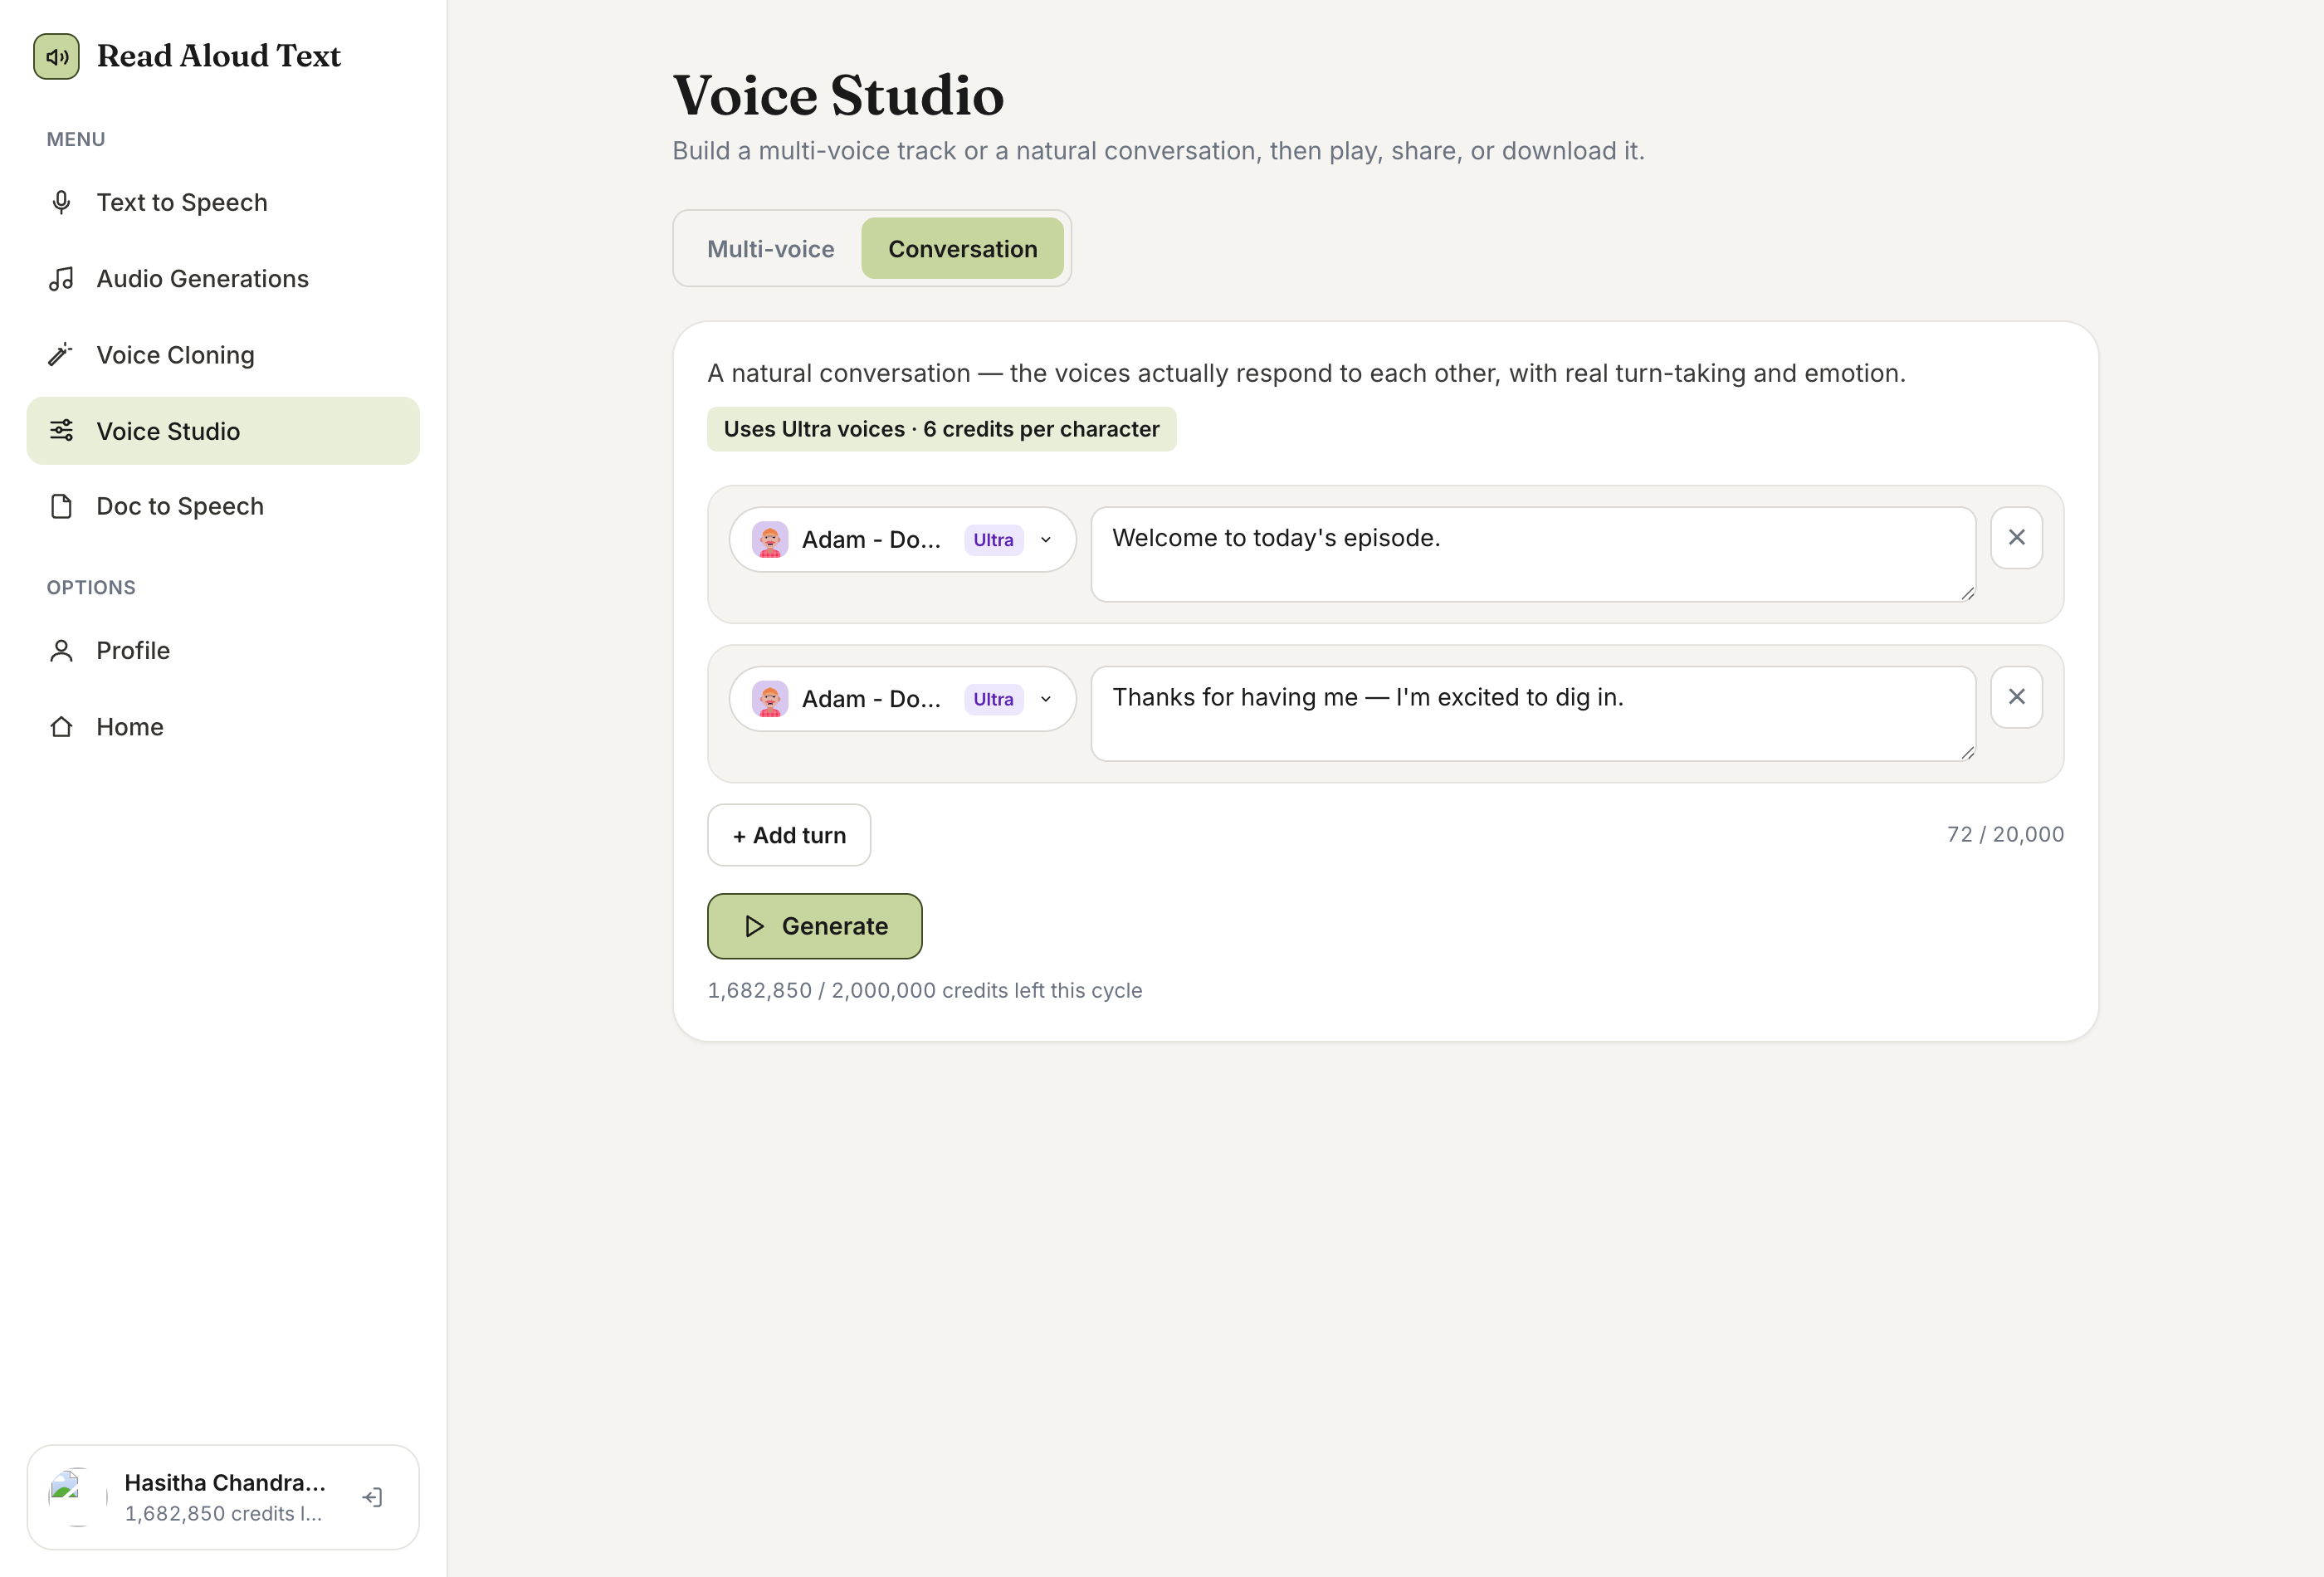Screen dimensions: 2324x1577
Task: Grab the resize handle of the second text box
Action: [1967, 752]
